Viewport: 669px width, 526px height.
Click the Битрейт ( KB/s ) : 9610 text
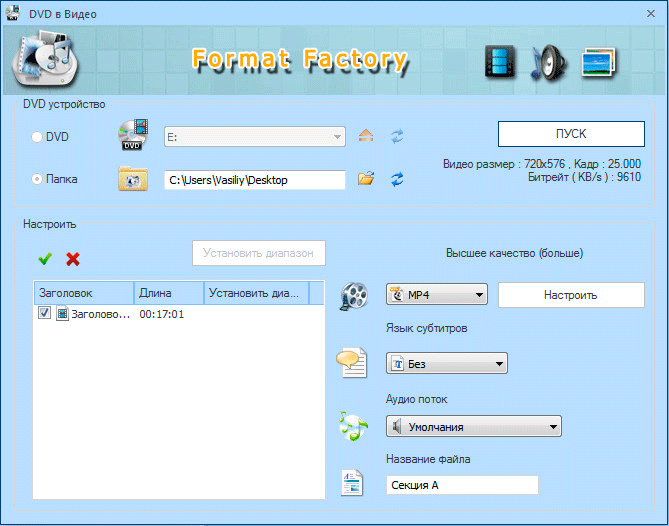click(x=584, y=177)
